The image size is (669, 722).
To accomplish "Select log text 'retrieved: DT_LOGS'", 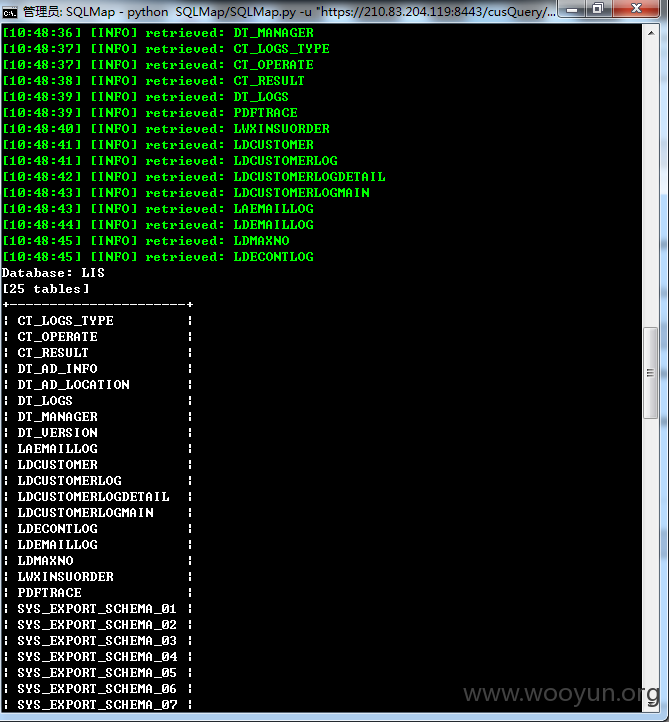I will (x=217, y=97).
